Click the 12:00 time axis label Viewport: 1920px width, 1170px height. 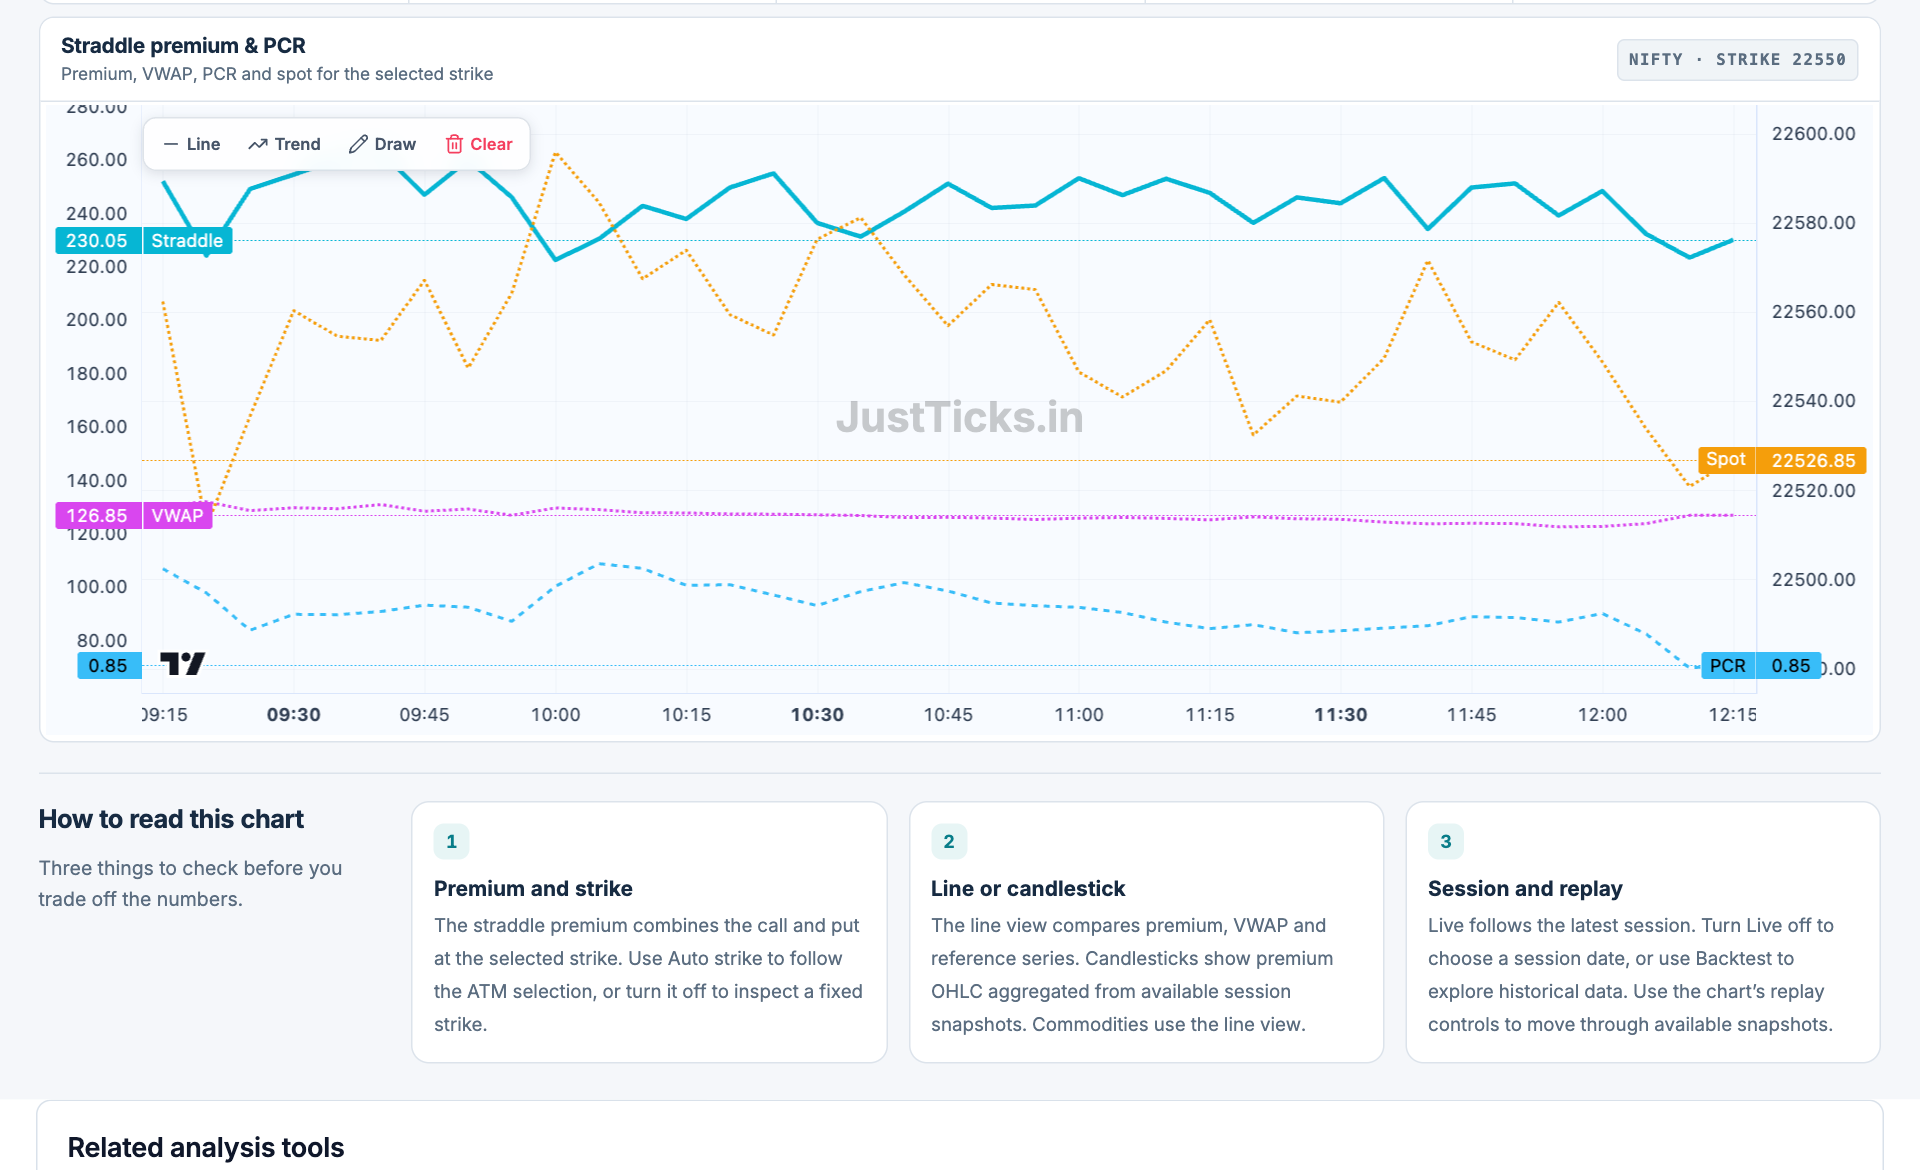tap(1602, 715)
